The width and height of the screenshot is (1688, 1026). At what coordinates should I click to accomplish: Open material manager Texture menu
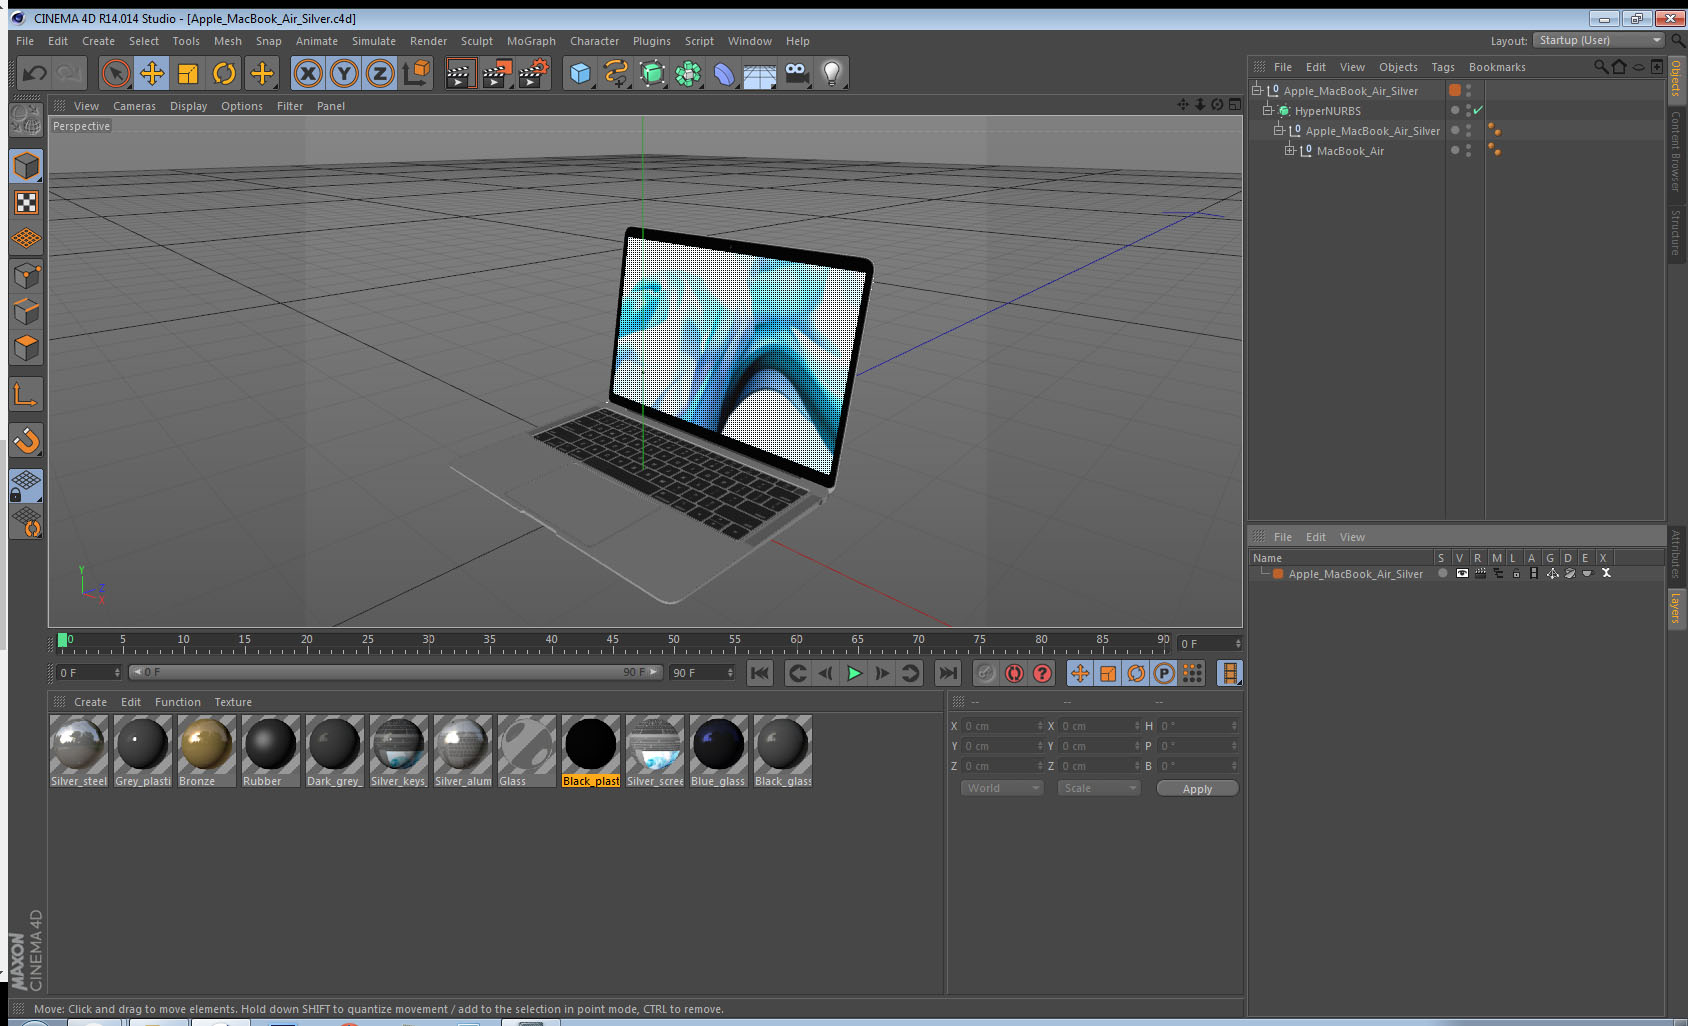pos(233,702)
